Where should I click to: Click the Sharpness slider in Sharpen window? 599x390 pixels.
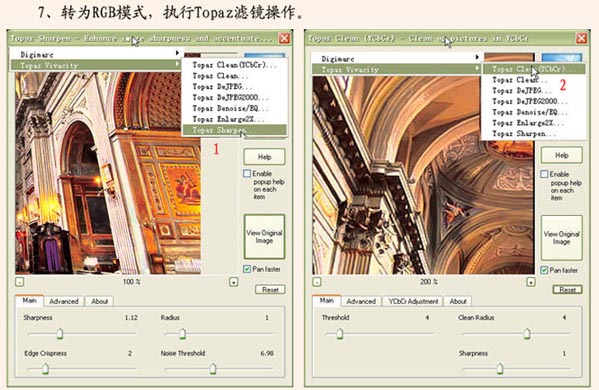(x=60, y=333)
